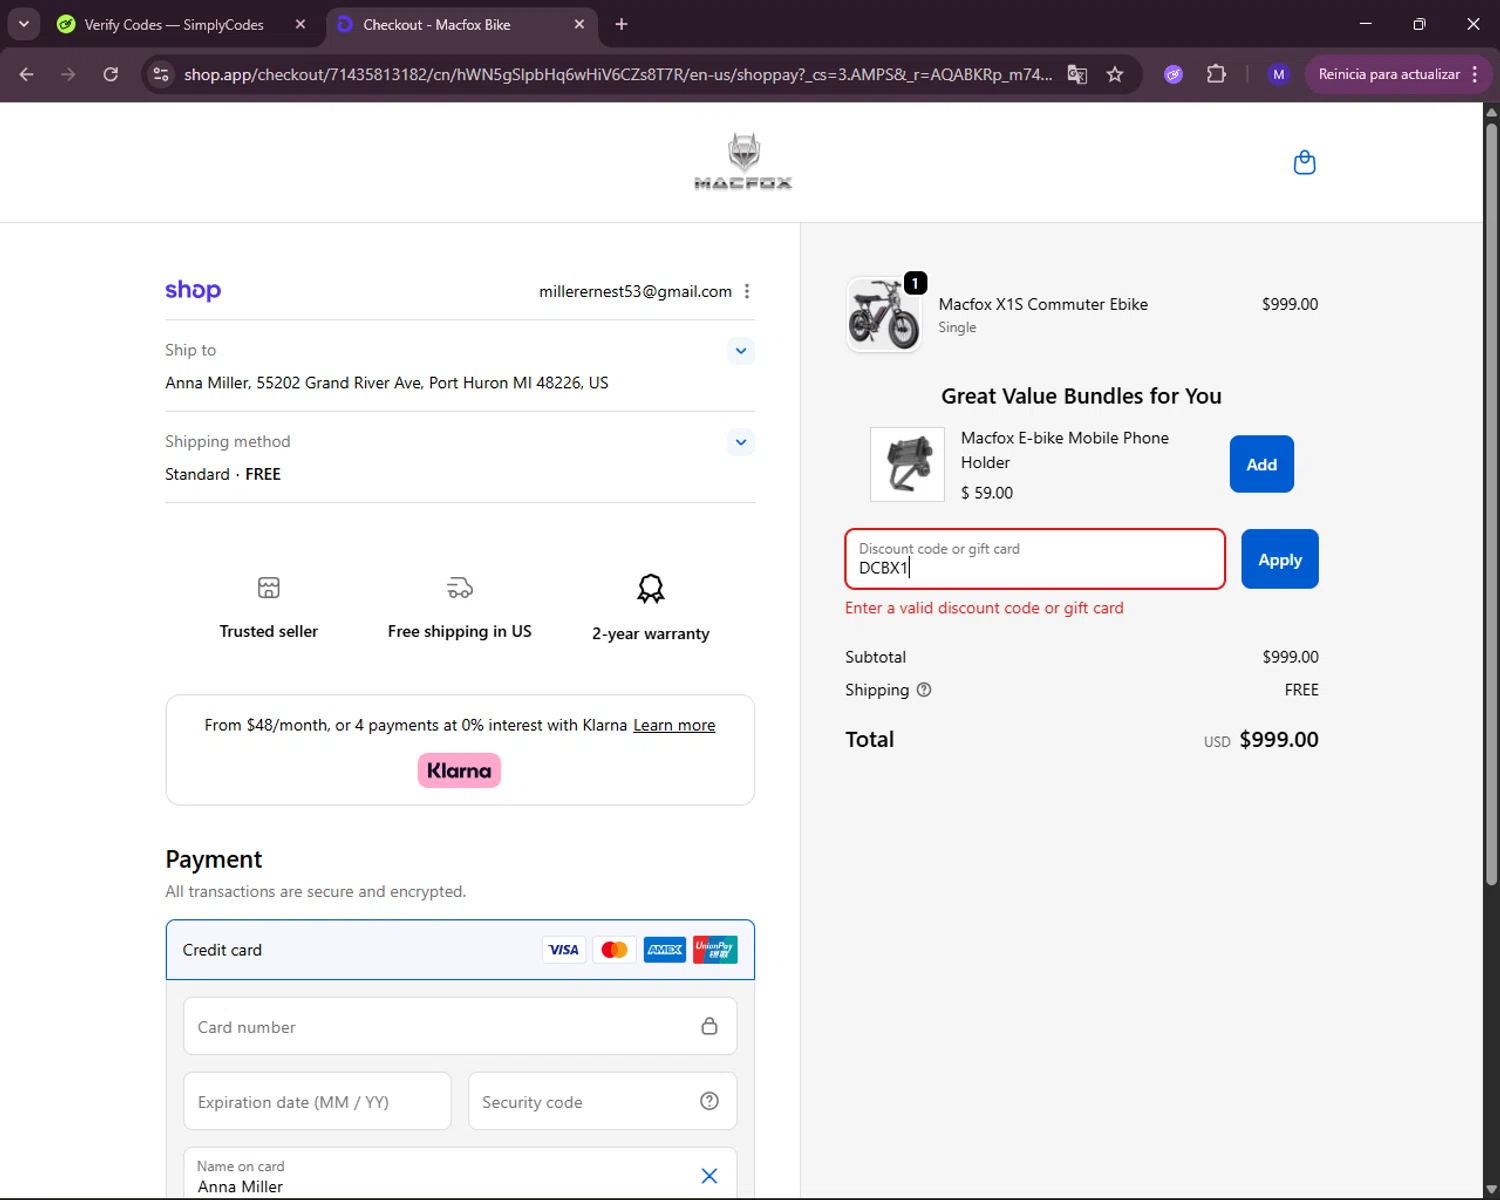Click the Shop Pay logo
1500x1200 pixels.
(x=193, y=290)
